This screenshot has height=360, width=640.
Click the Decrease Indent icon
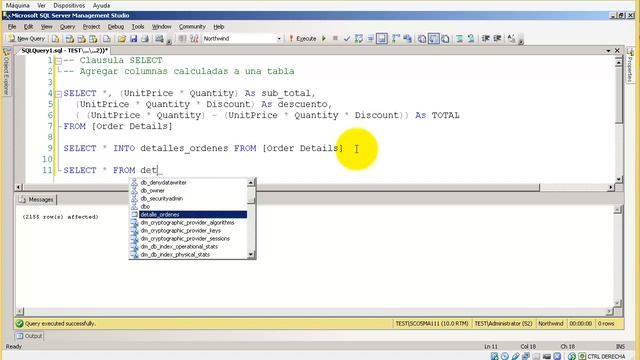[x=485, y=38]
